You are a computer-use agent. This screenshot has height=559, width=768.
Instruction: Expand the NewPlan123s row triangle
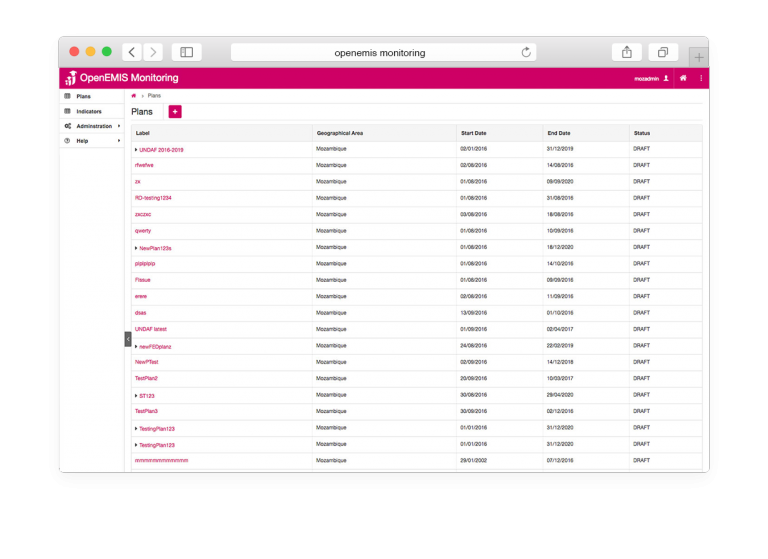136,247
